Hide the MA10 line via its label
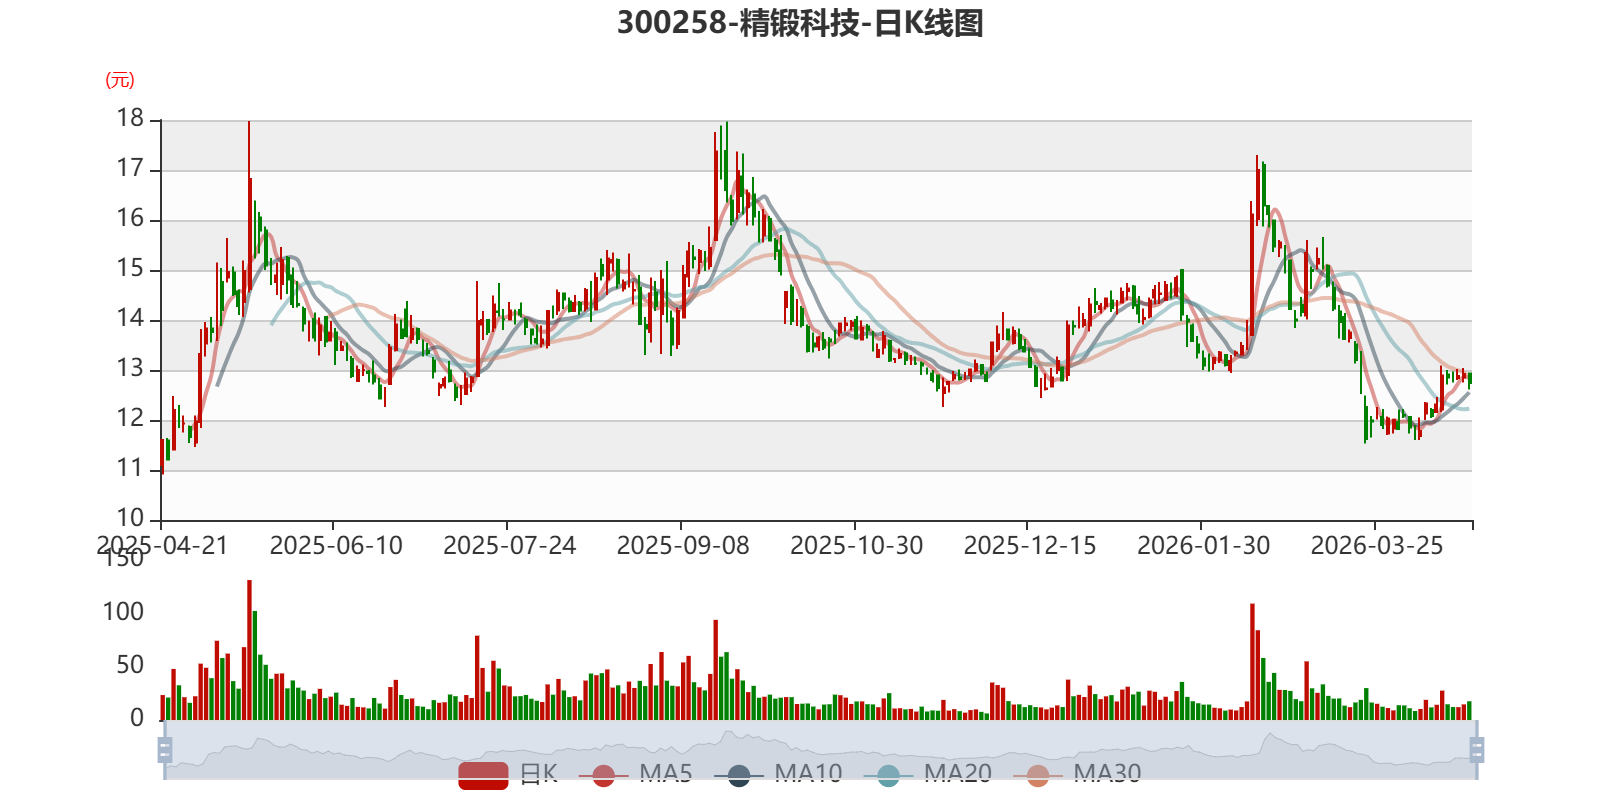Screen dimensions: 1600x800 pyautogui.click(x=808, y=774)
